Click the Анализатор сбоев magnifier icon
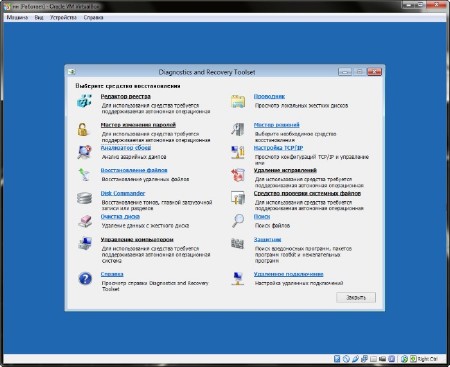This screenshot has width=450, height=367. click(84, 152)
